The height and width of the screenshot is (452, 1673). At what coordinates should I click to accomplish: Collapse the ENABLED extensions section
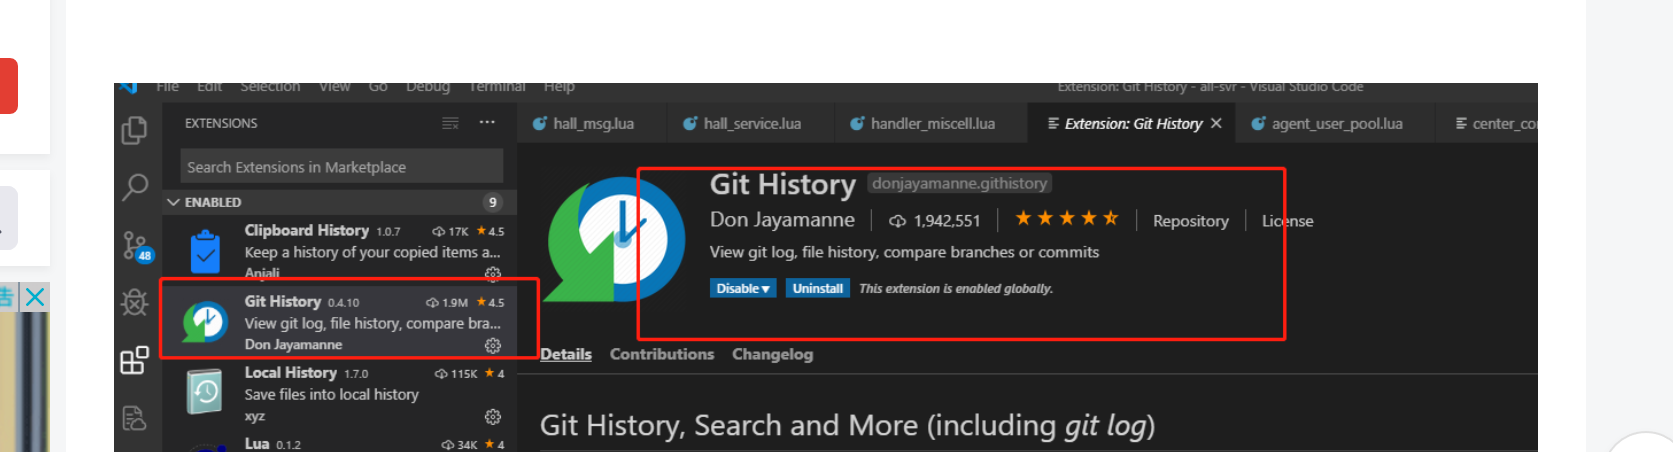pos(174,202)
